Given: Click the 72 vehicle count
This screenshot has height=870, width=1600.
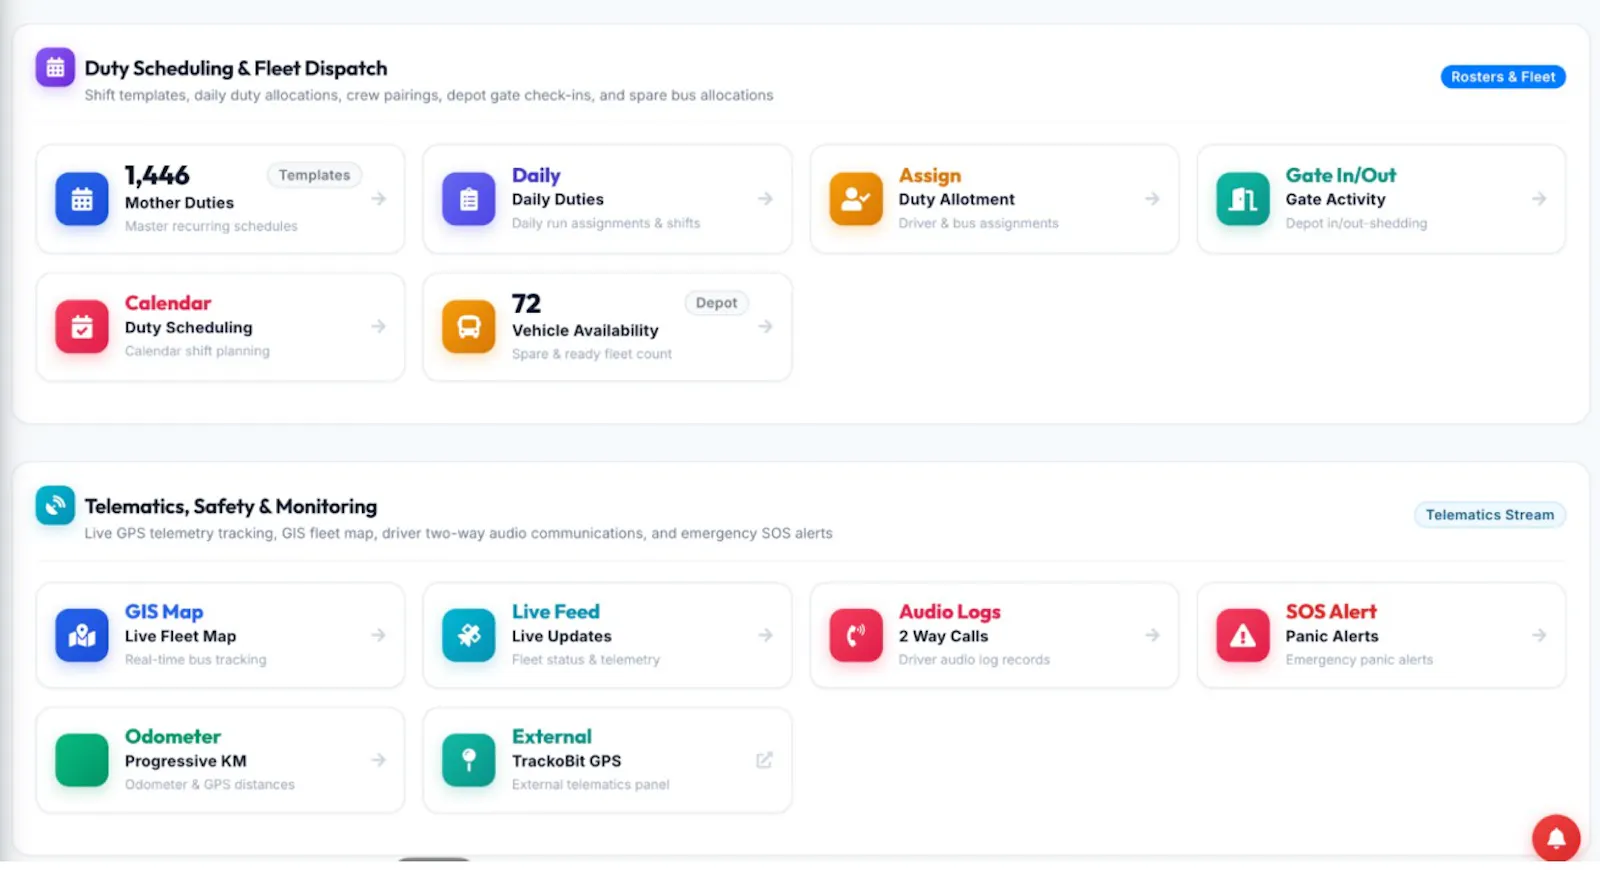Looking at the screenshot, I should [x=526, y=303].
